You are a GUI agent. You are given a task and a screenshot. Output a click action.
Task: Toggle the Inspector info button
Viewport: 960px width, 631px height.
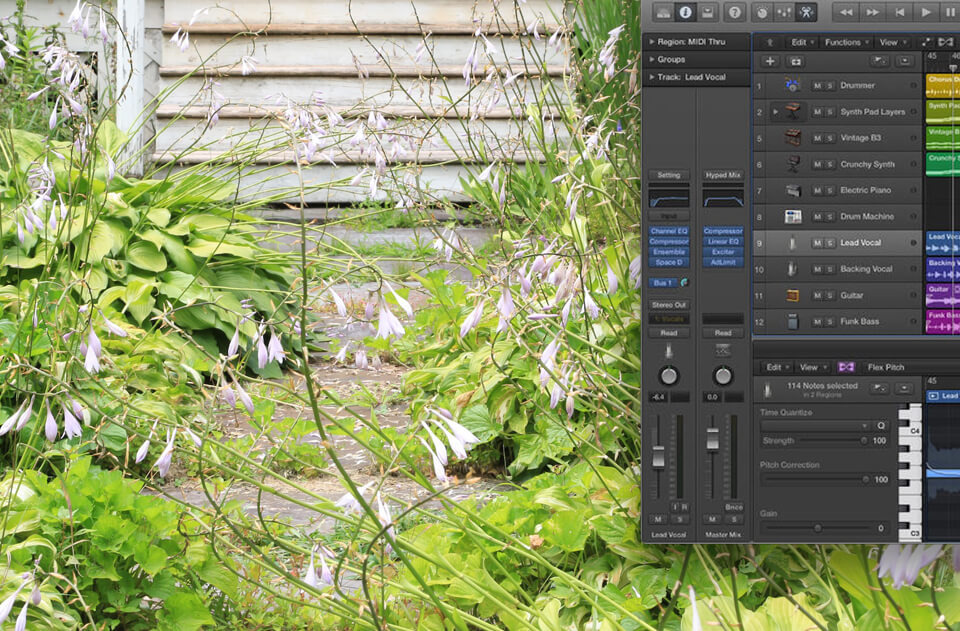tap(685, 12)
